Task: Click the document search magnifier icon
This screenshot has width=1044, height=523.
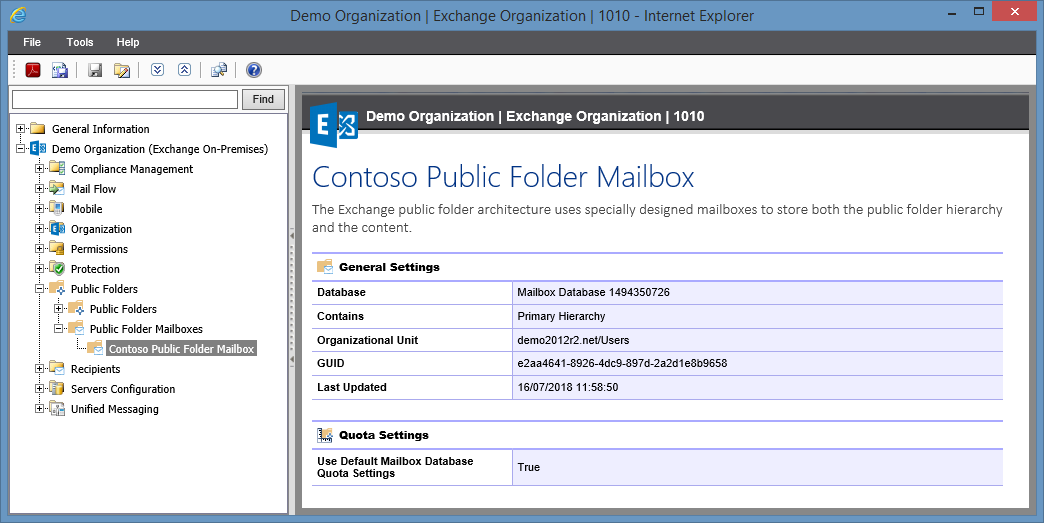Action: [218, 70]
